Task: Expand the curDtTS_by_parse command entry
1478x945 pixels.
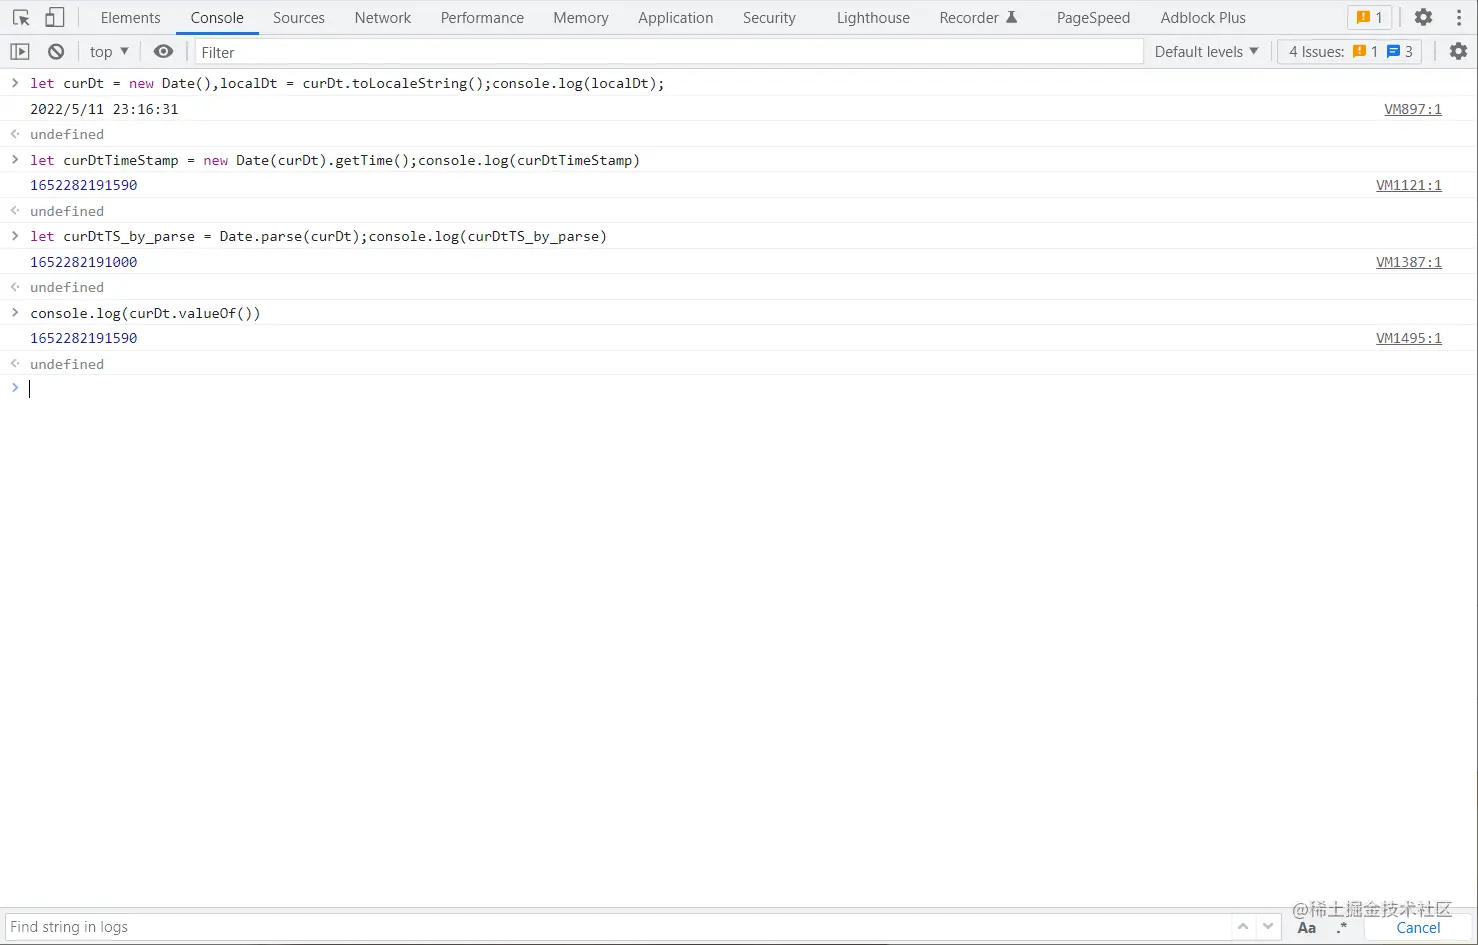Action: pyautogui.click(x=15, y=236)
